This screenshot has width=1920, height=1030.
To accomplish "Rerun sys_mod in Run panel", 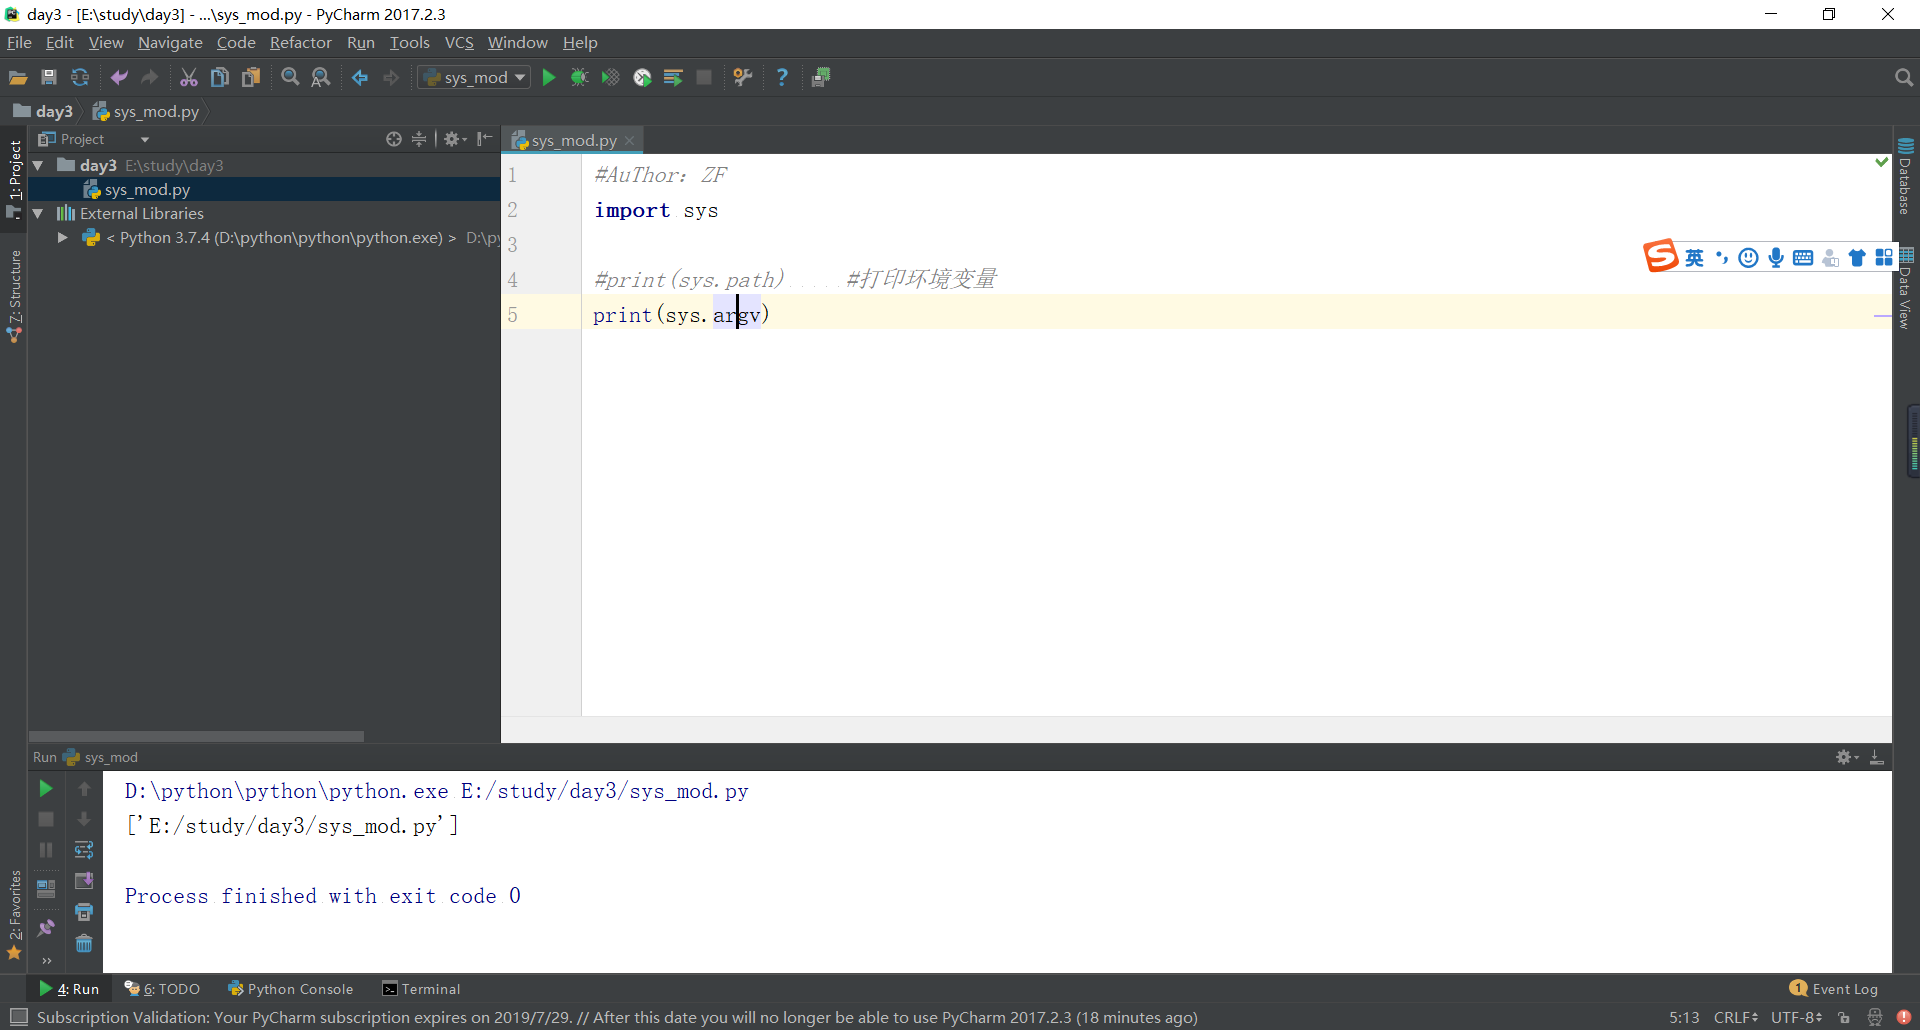I will pos(45,788).
